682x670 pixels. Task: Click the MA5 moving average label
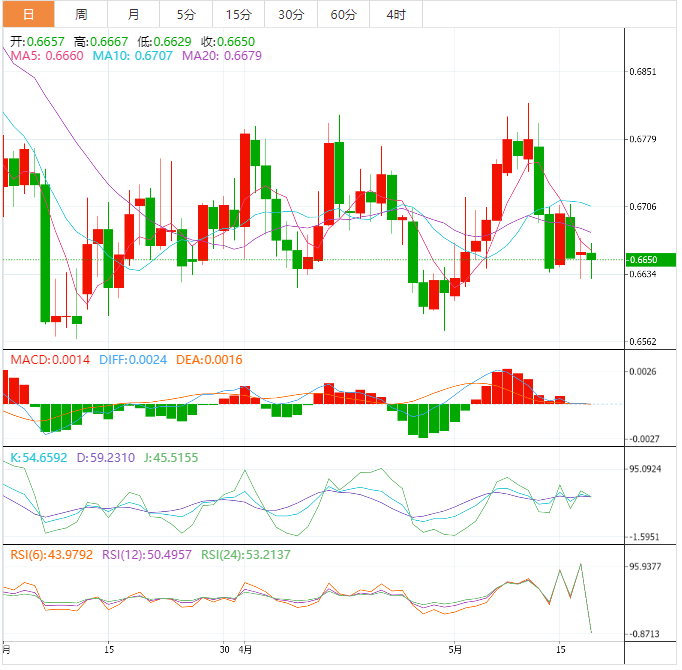click(x=46, y=57)
